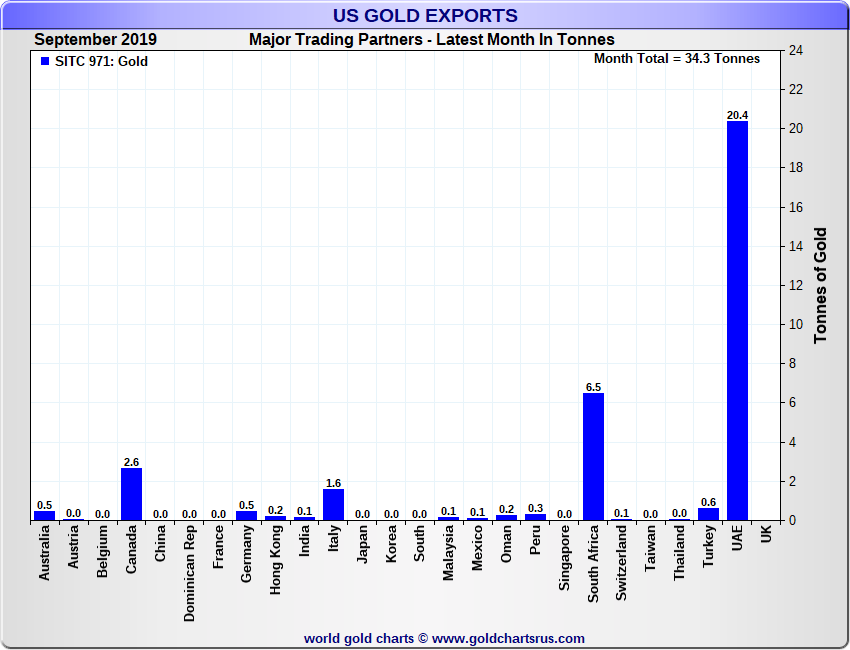Click the 'Malaysia' axis label
Image resolution: width=850 pixels, height=650 pixels.
(448, 553)
